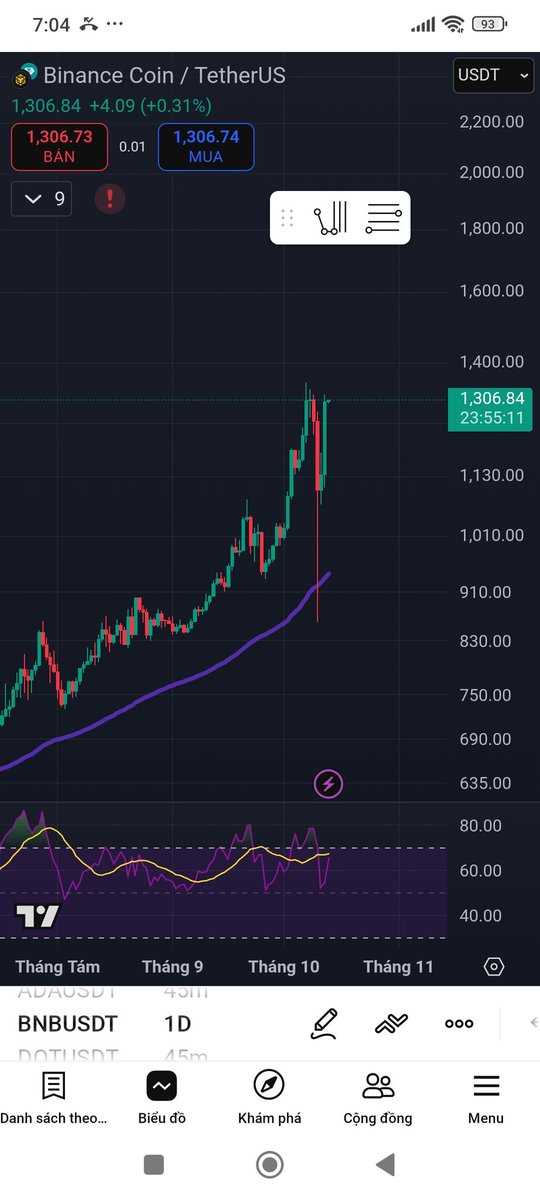Screen dimensions: 540x1200
Task: Tap the Android recent apps square button
Action: coord(154,1164)
